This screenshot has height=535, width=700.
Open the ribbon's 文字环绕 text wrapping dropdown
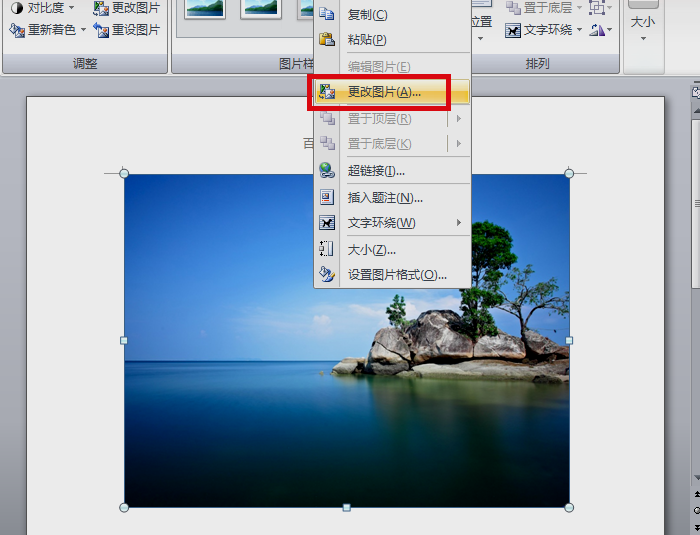tap(544, 30)
